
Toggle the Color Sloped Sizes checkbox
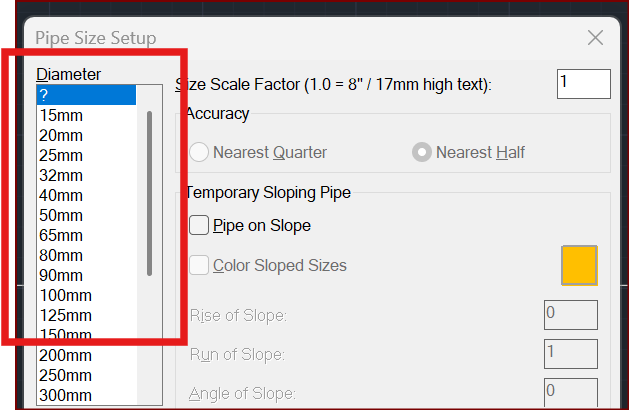tap(199, 265)
